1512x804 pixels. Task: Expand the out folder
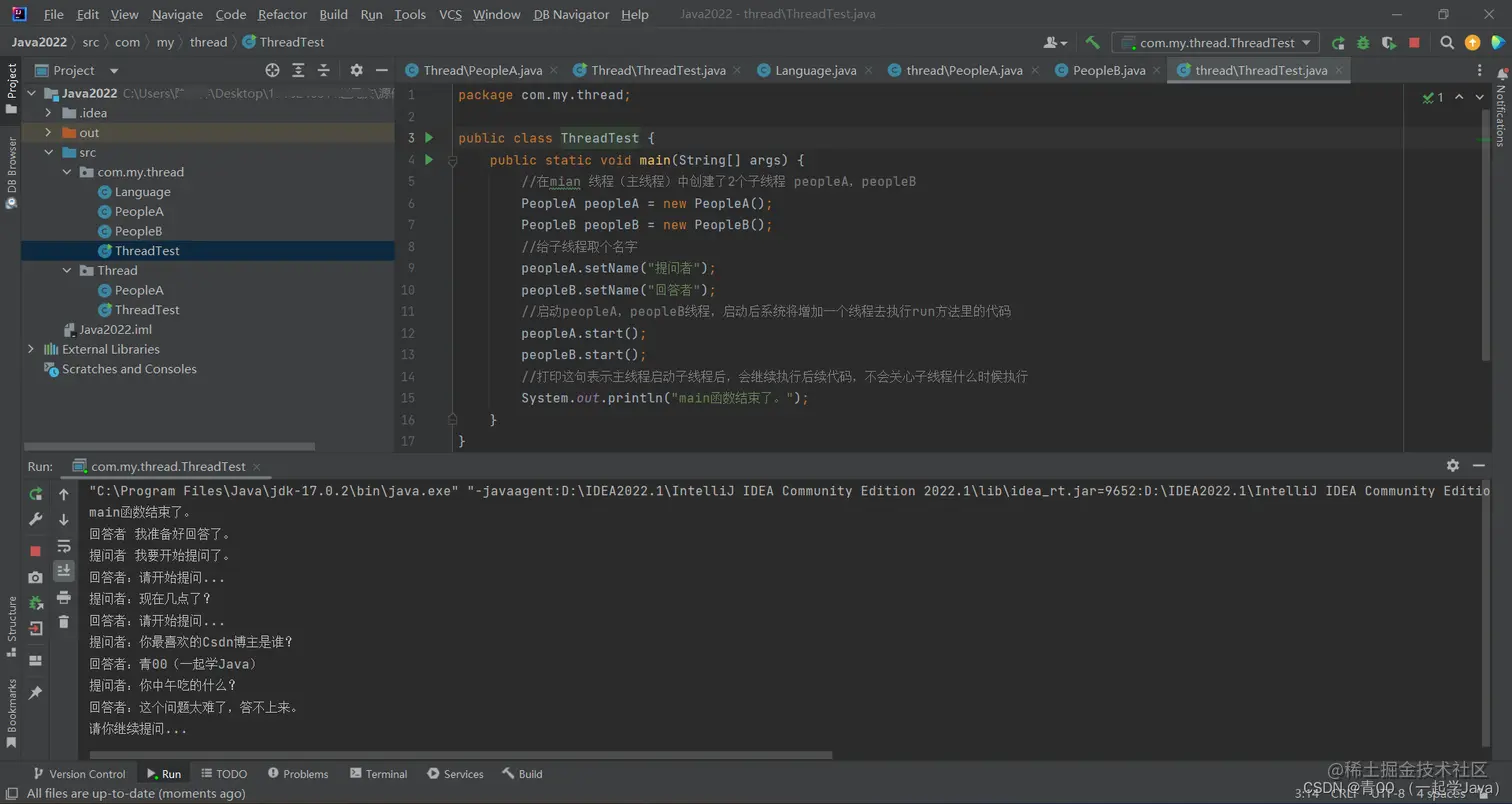coord(48,133)
